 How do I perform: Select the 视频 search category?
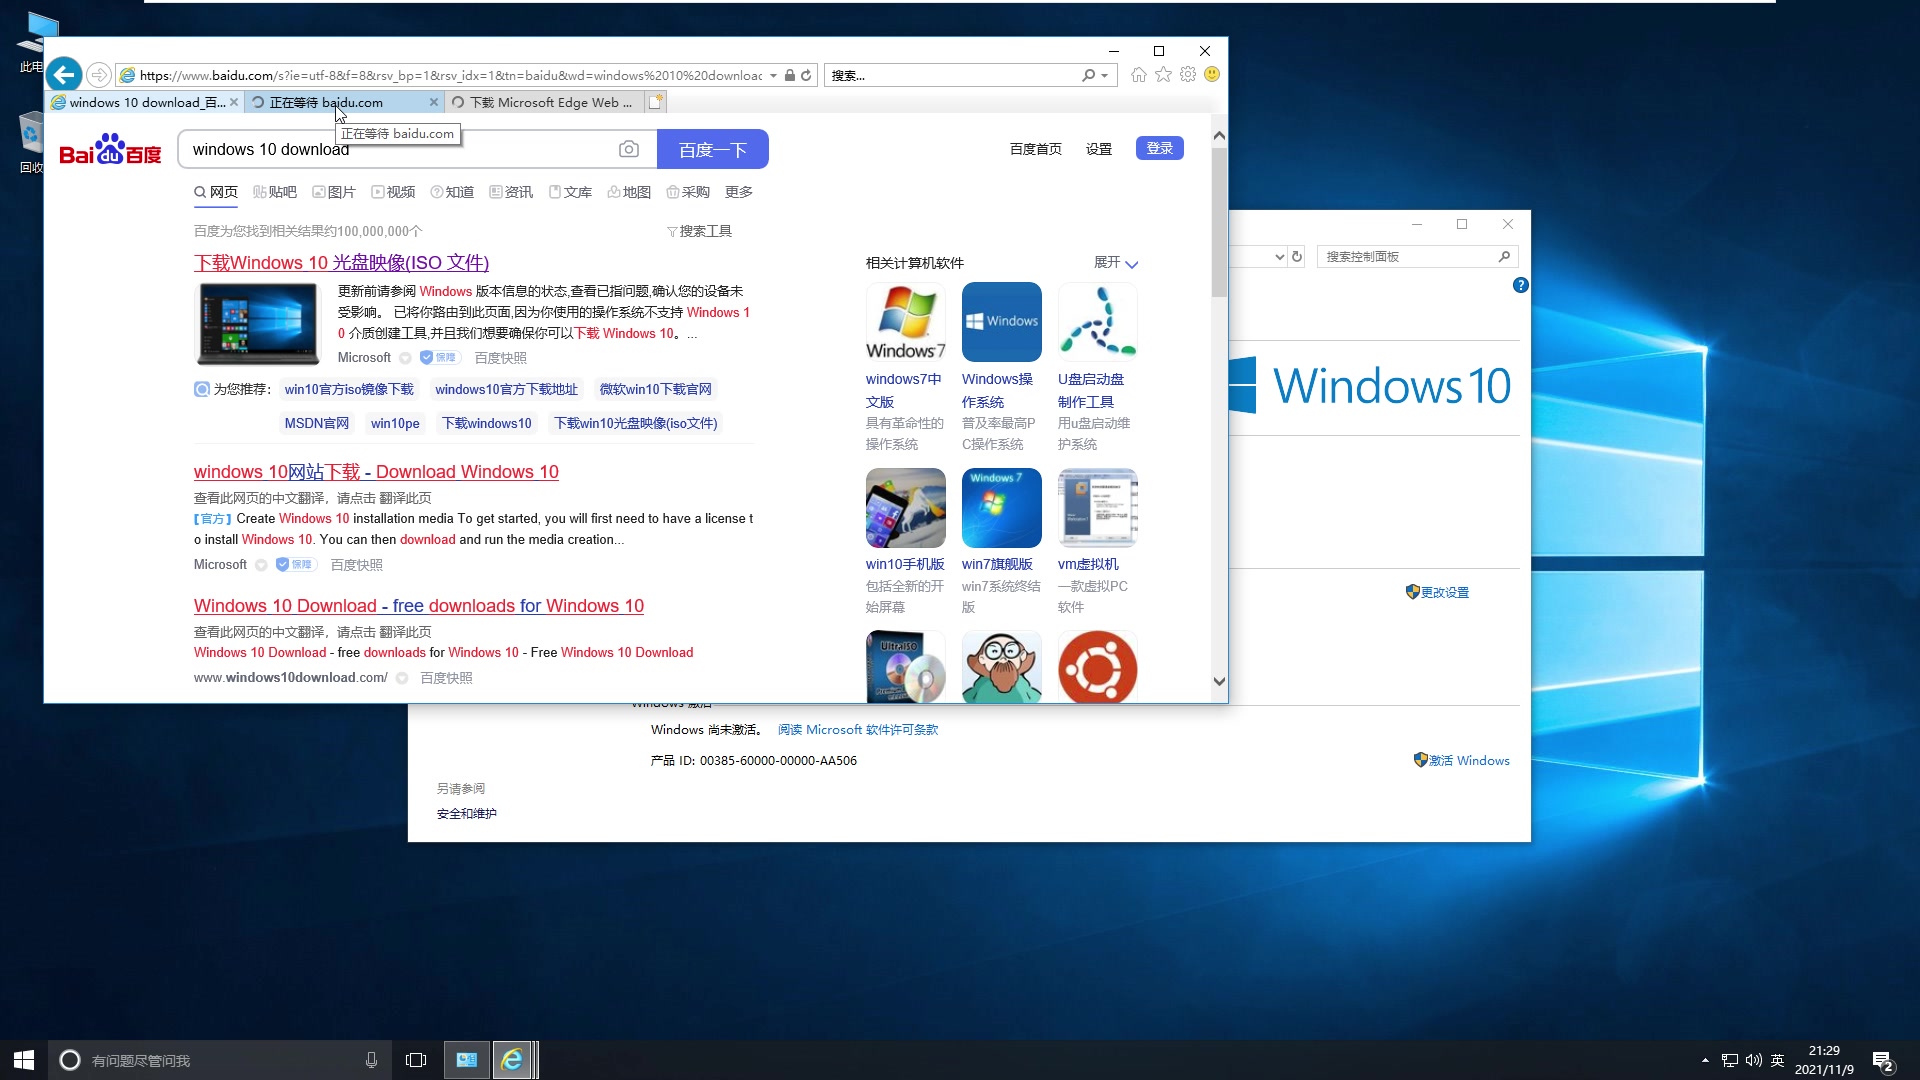click(x=393, y=192)
